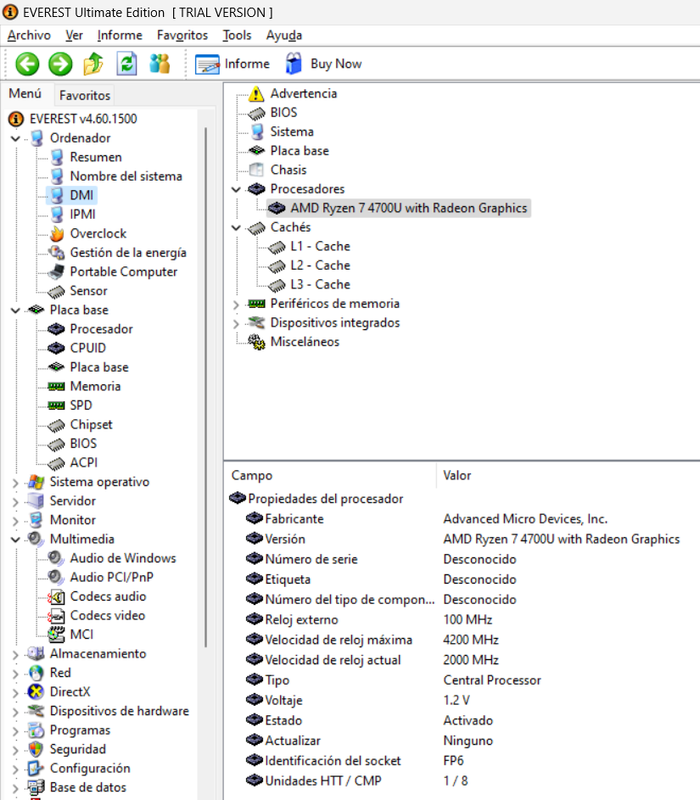Select the ACPI item in sidebar

coord(83,462)
